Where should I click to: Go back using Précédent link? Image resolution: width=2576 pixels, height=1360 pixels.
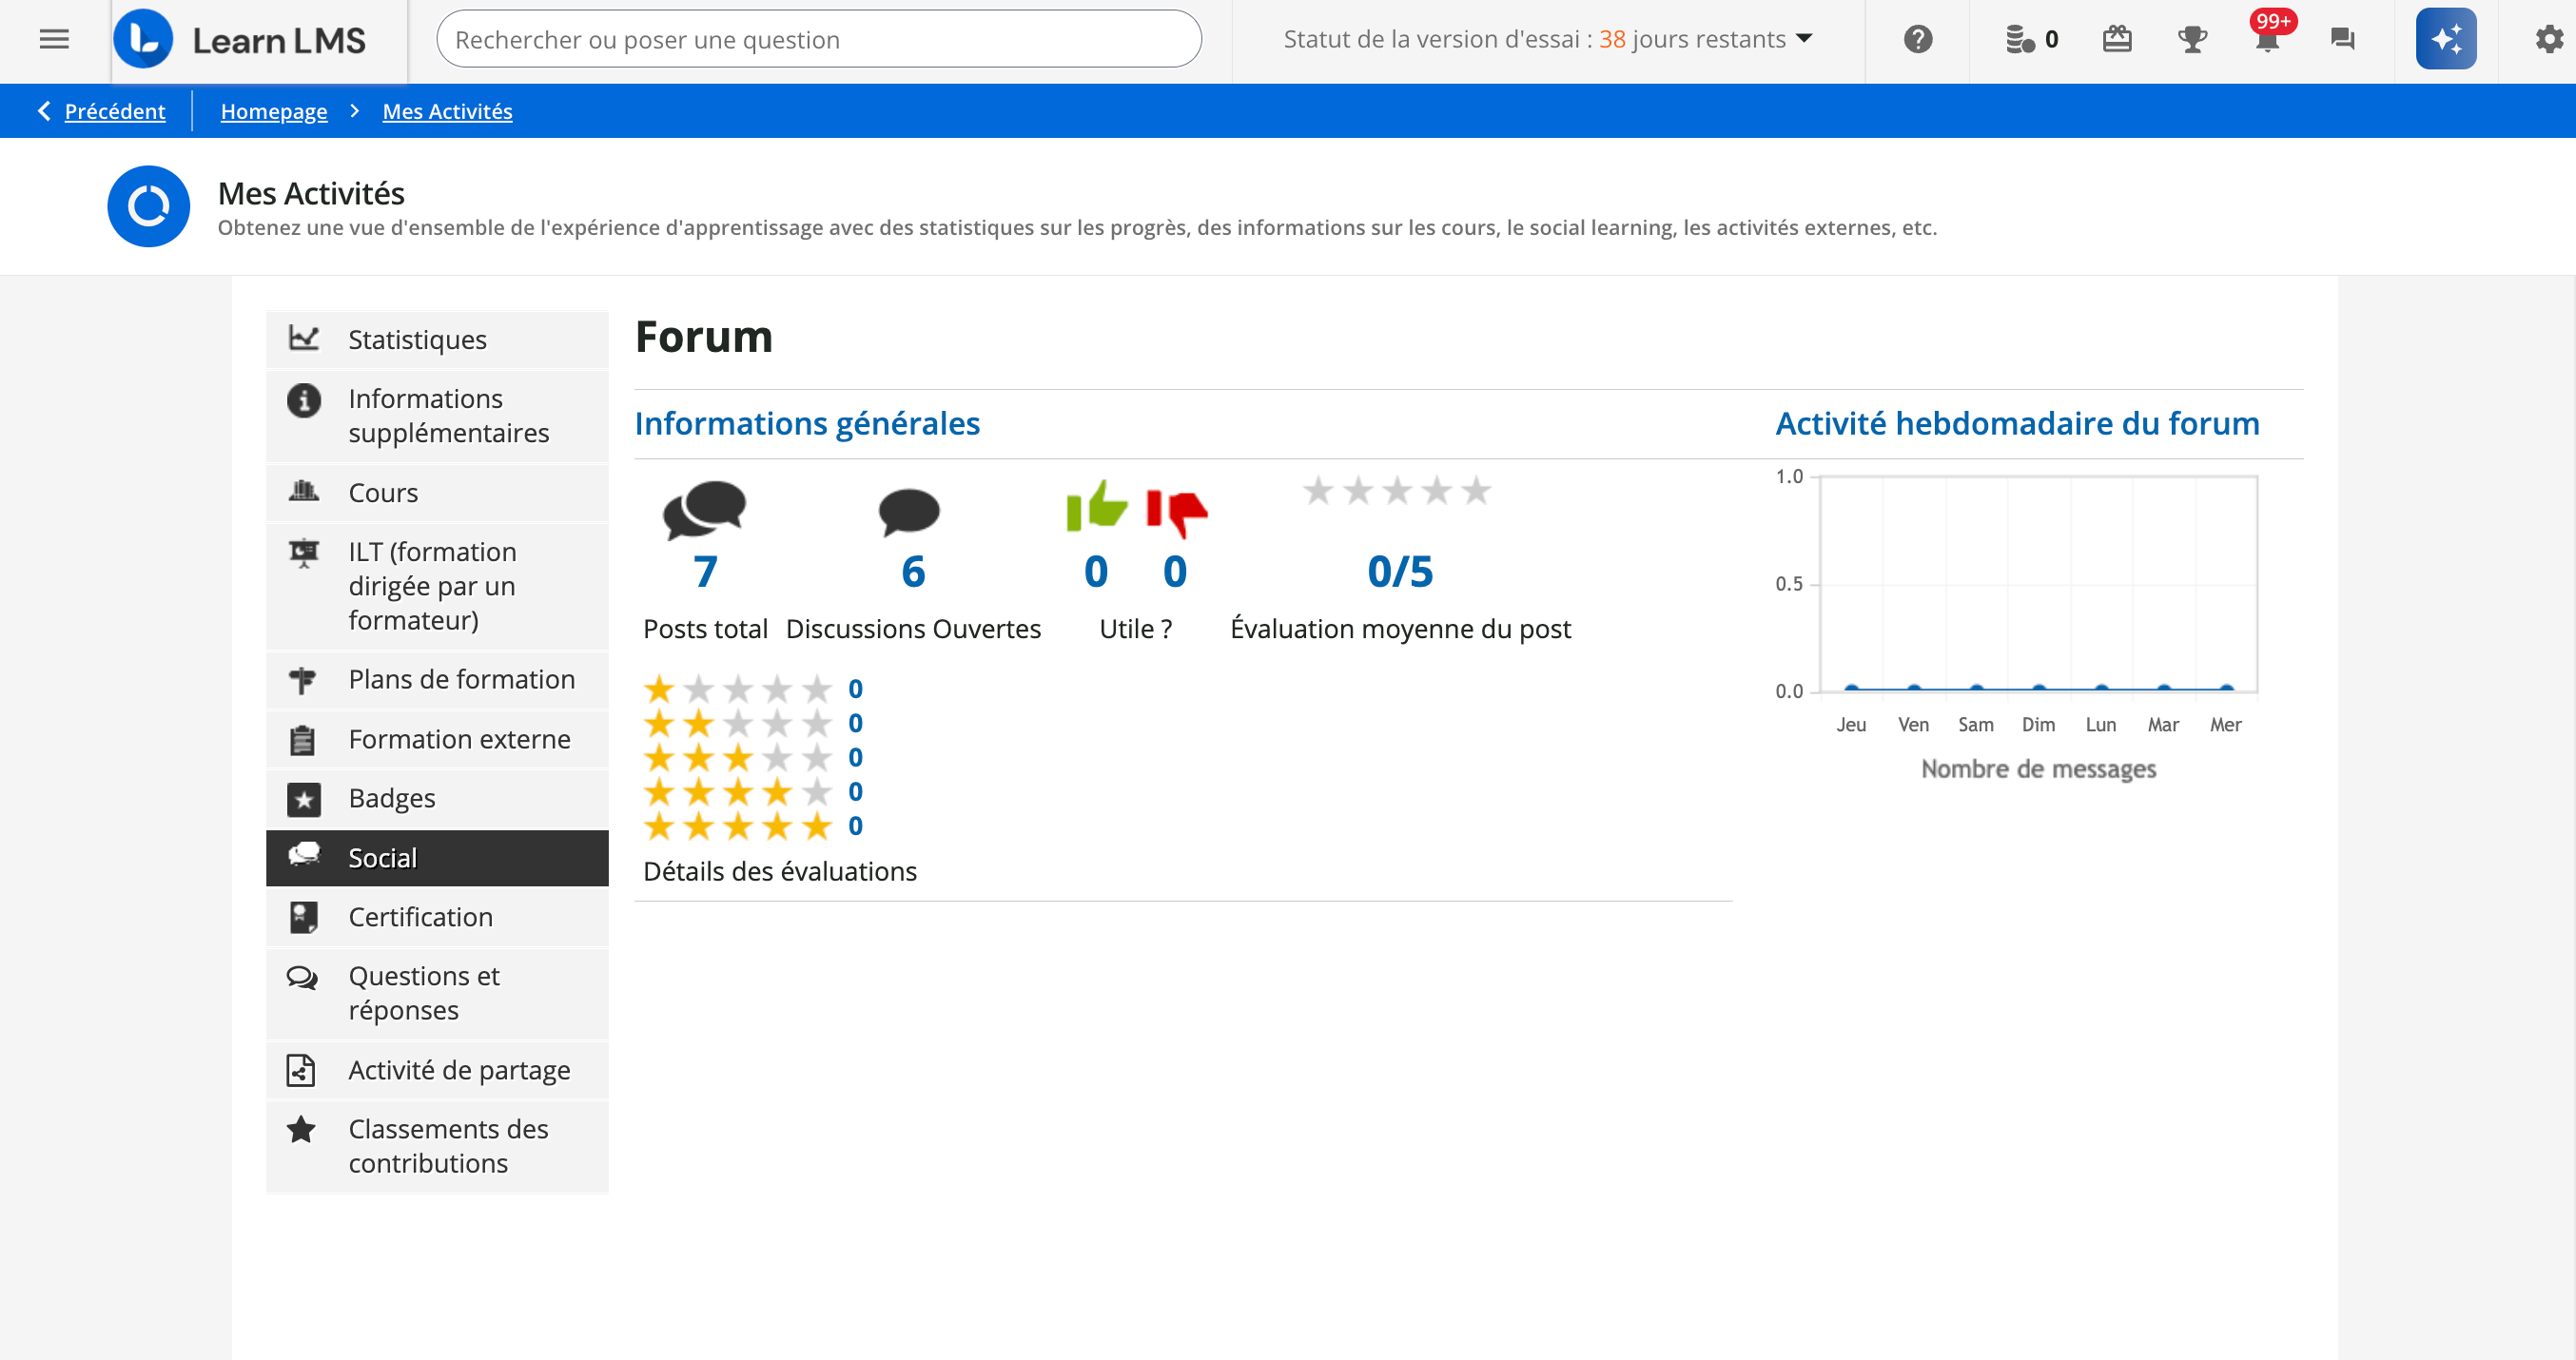[x=114, y=111]
